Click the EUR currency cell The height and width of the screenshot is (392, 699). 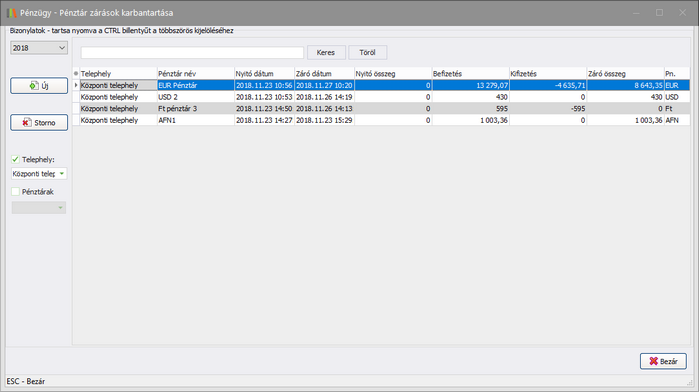(677, 85)
